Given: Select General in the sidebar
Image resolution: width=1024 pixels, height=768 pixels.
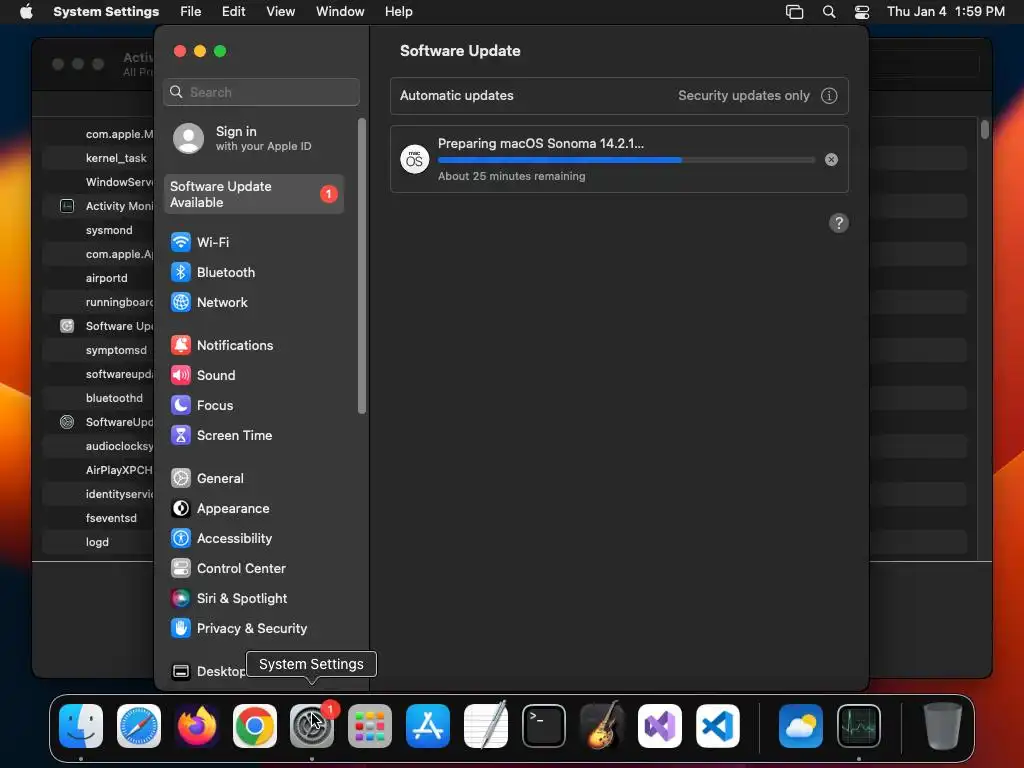Looking at the screenshot, I should [x=255, y=479].
